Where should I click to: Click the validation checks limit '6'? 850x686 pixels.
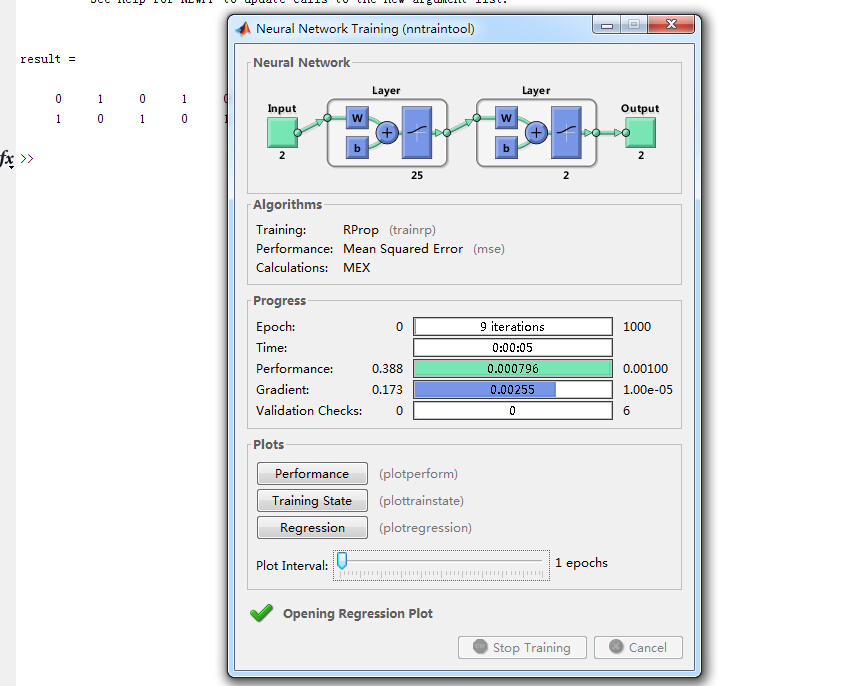pos(627,411)
